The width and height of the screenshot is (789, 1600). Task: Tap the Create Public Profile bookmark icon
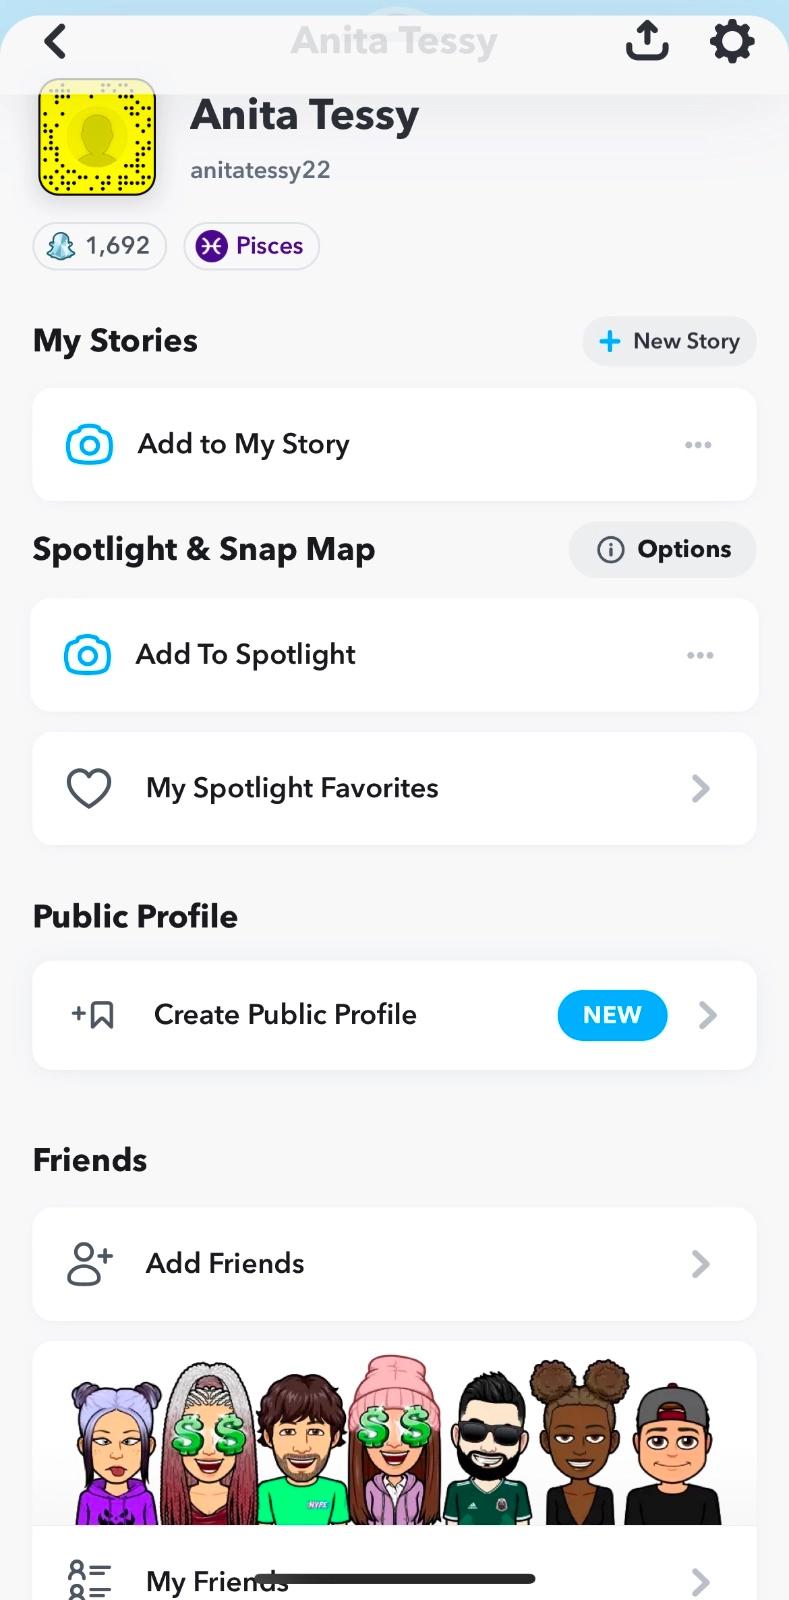pos(93,1015)
